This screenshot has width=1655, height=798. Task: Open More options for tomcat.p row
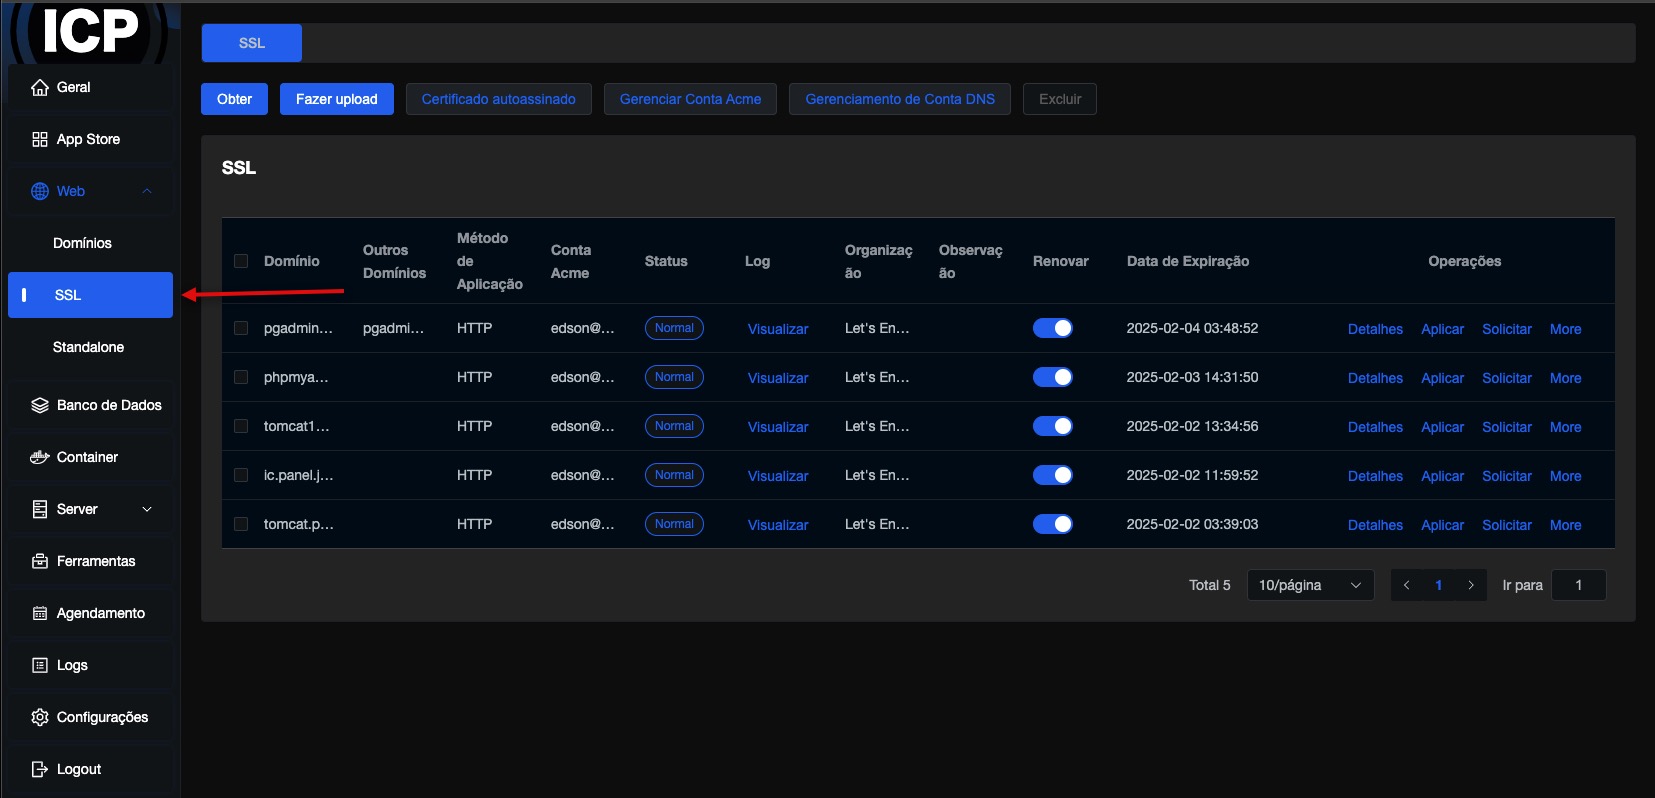(x=1566, y=525)
